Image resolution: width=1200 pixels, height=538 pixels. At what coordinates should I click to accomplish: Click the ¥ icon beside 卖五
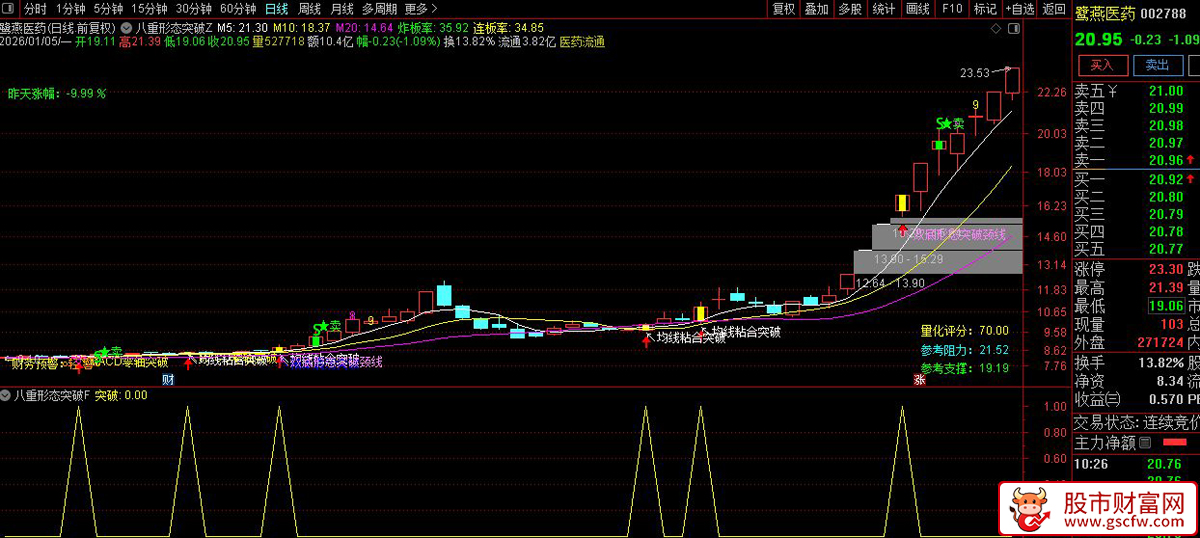(1112, 91)
